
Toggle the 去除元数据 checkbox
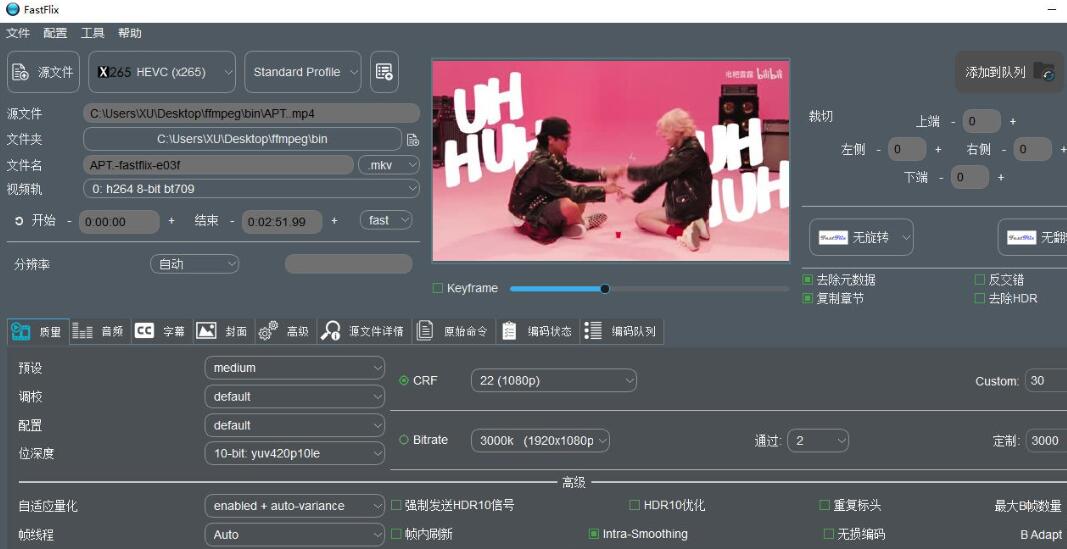[808, 280]
